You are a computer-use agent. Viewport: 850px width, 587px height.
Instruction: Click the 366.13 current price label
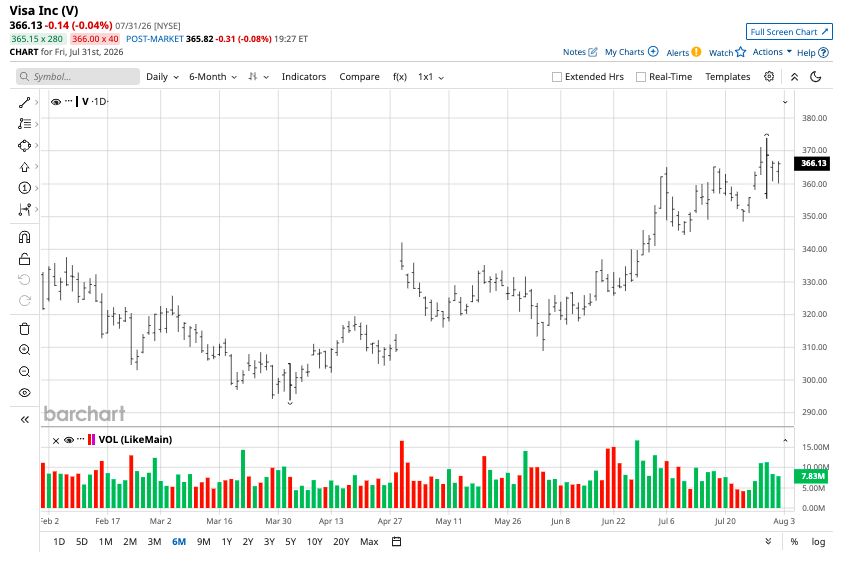click(813, 163)
